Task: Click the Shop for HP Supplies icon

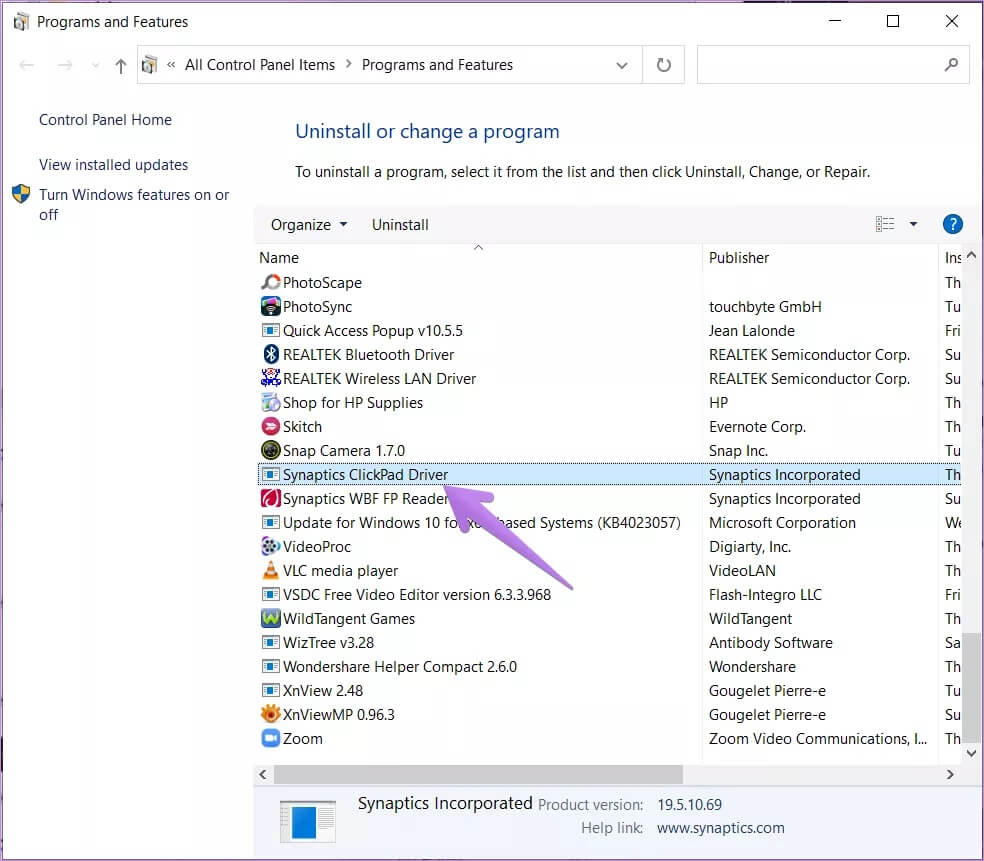Action: pos(270,402)
